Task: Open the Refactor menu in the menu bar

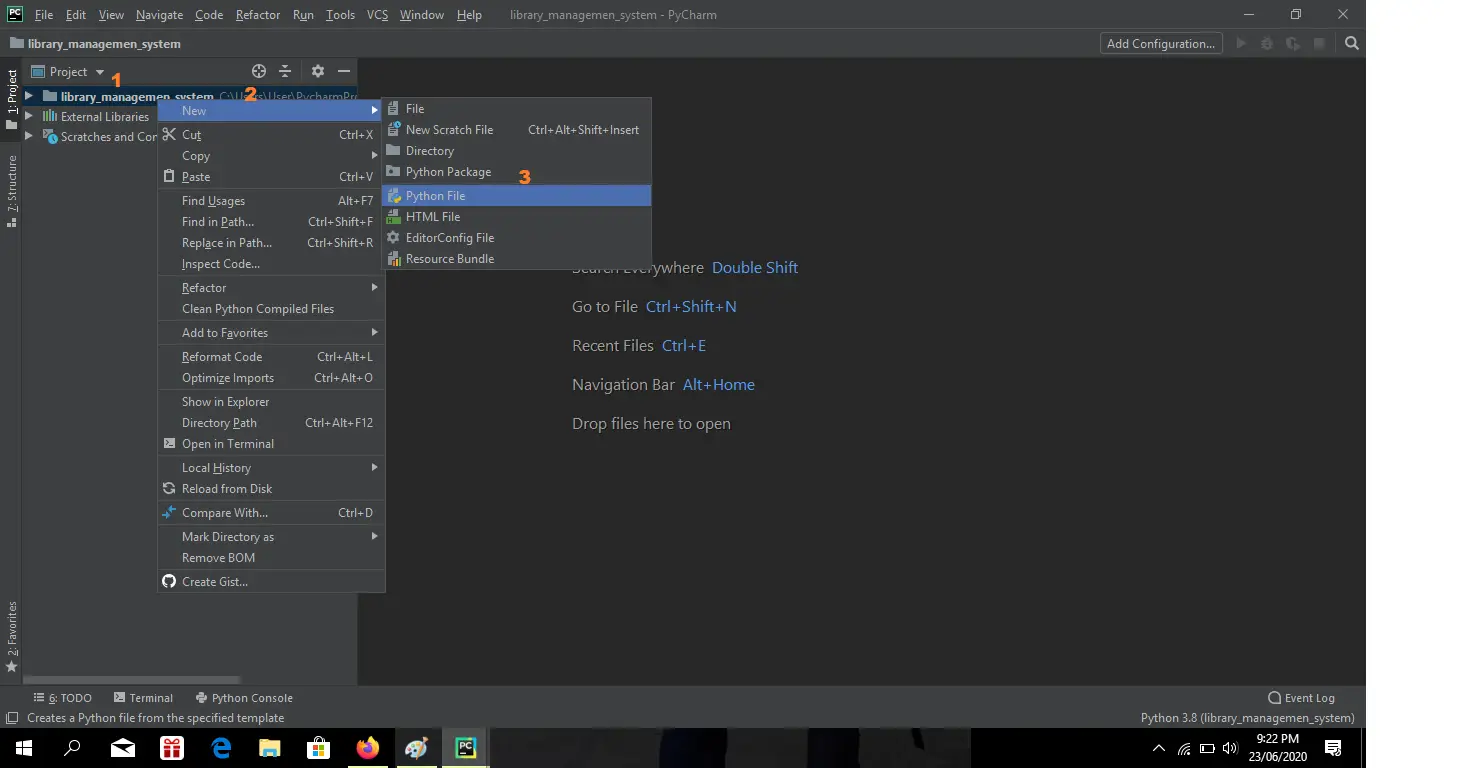Action: coord(258,15)
